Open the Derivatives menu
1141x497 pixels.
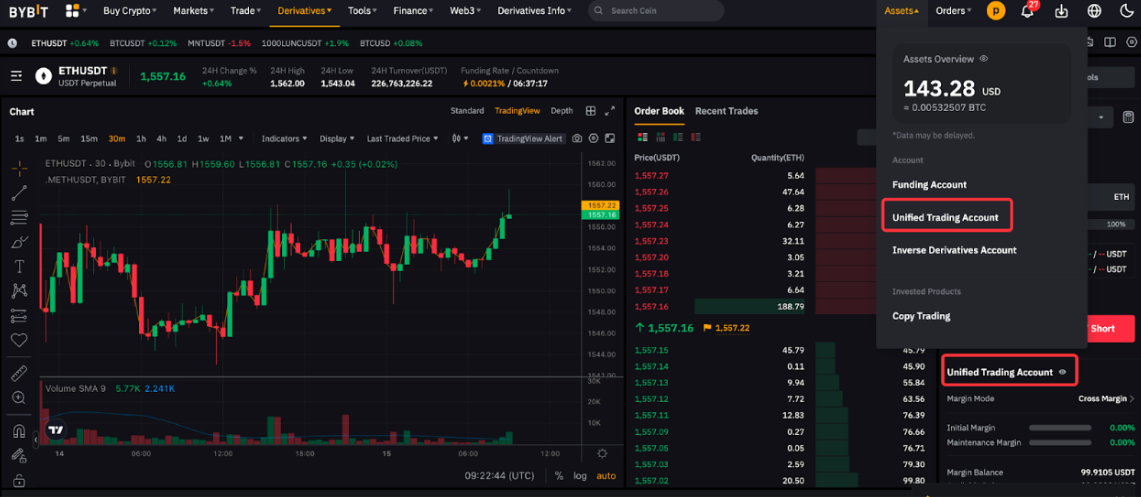coord(304,11)
